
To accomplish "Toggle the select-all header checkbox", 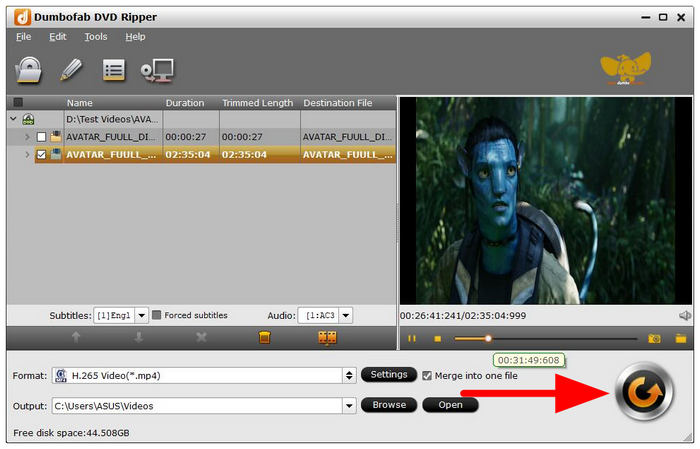I will [x=18, y=103].
